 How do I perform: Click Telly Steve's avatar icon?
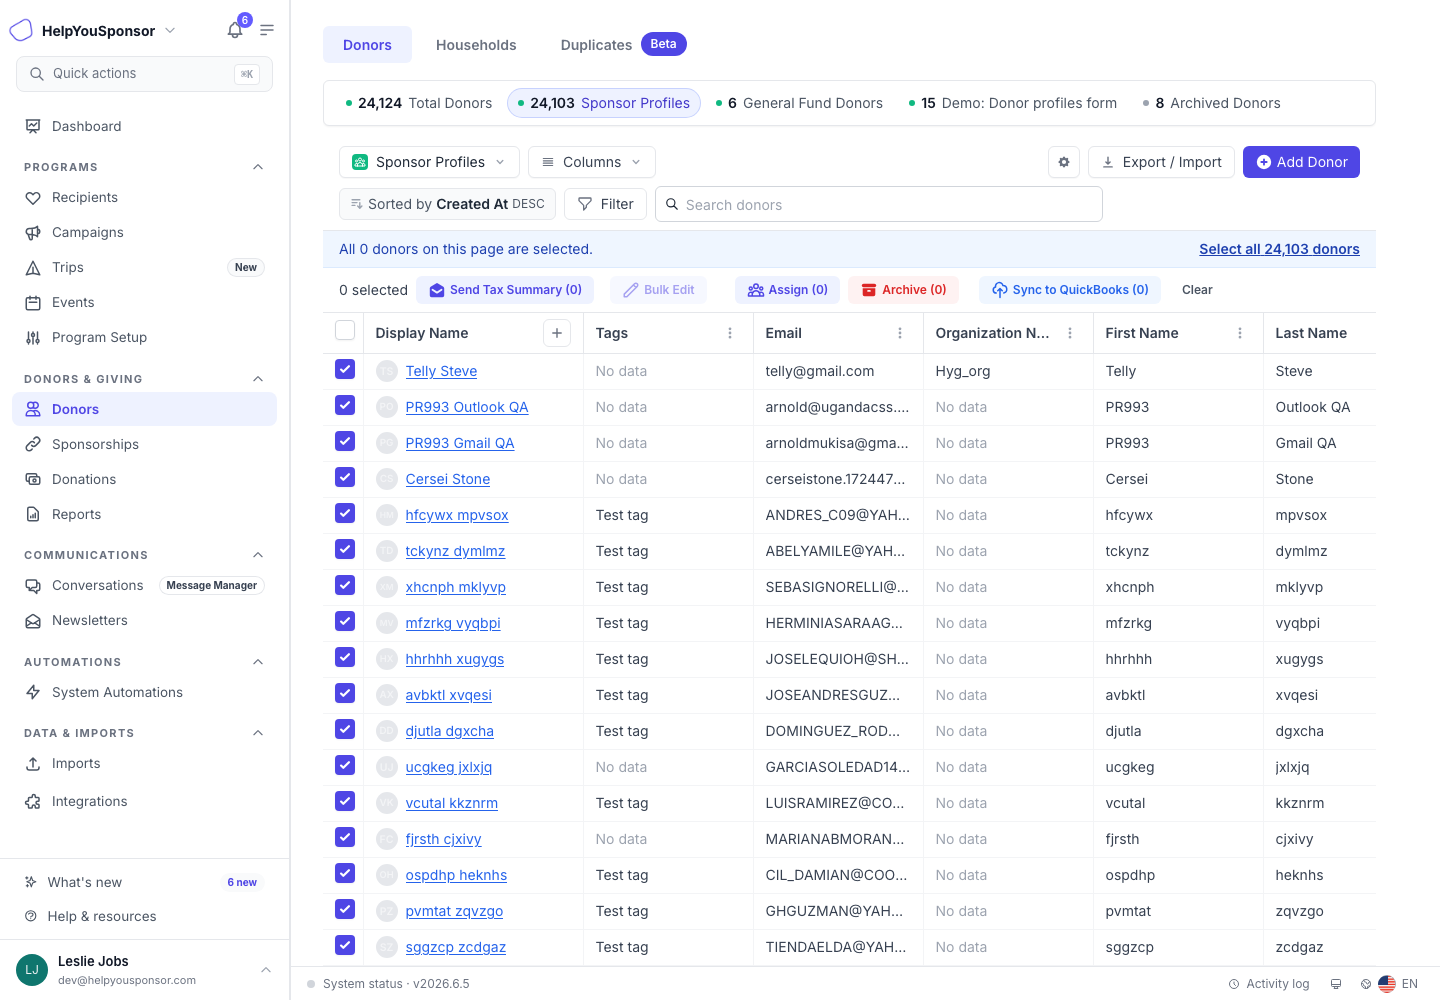point(387,371)
